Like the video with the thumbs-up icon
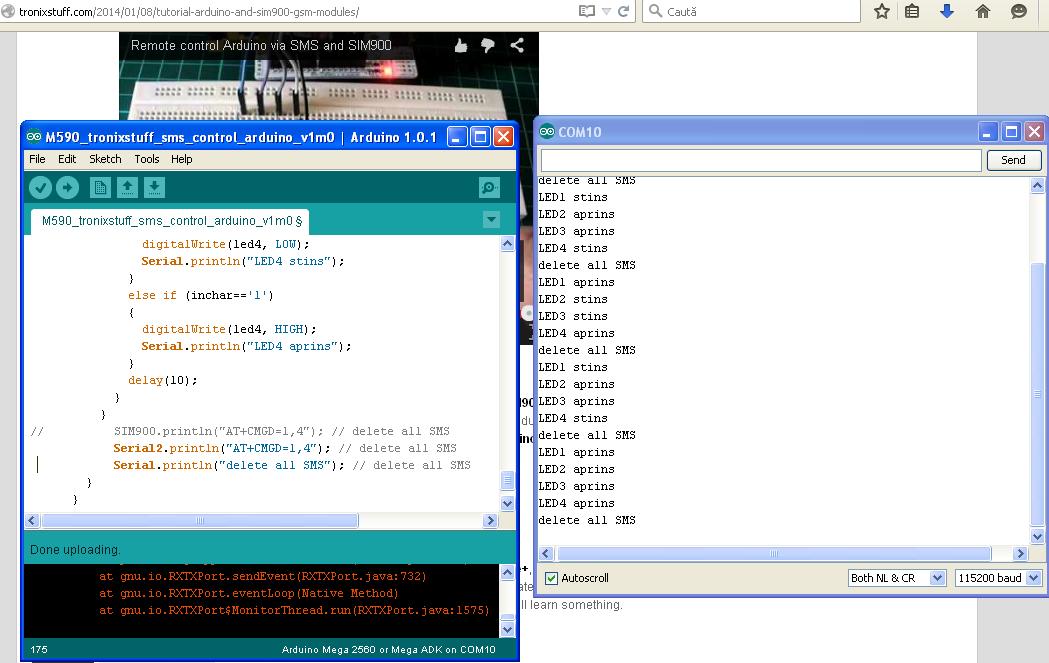 [x=460, y=45]
